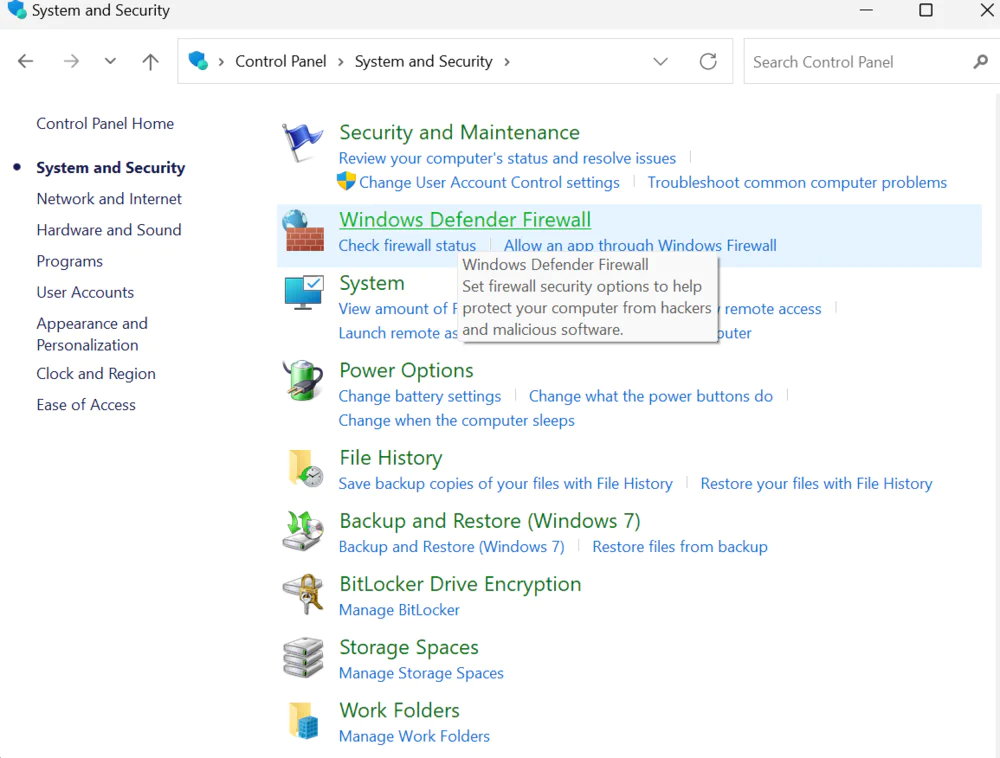Click Change battery settings
1000x758 pixels.
[x=420, y=396]
